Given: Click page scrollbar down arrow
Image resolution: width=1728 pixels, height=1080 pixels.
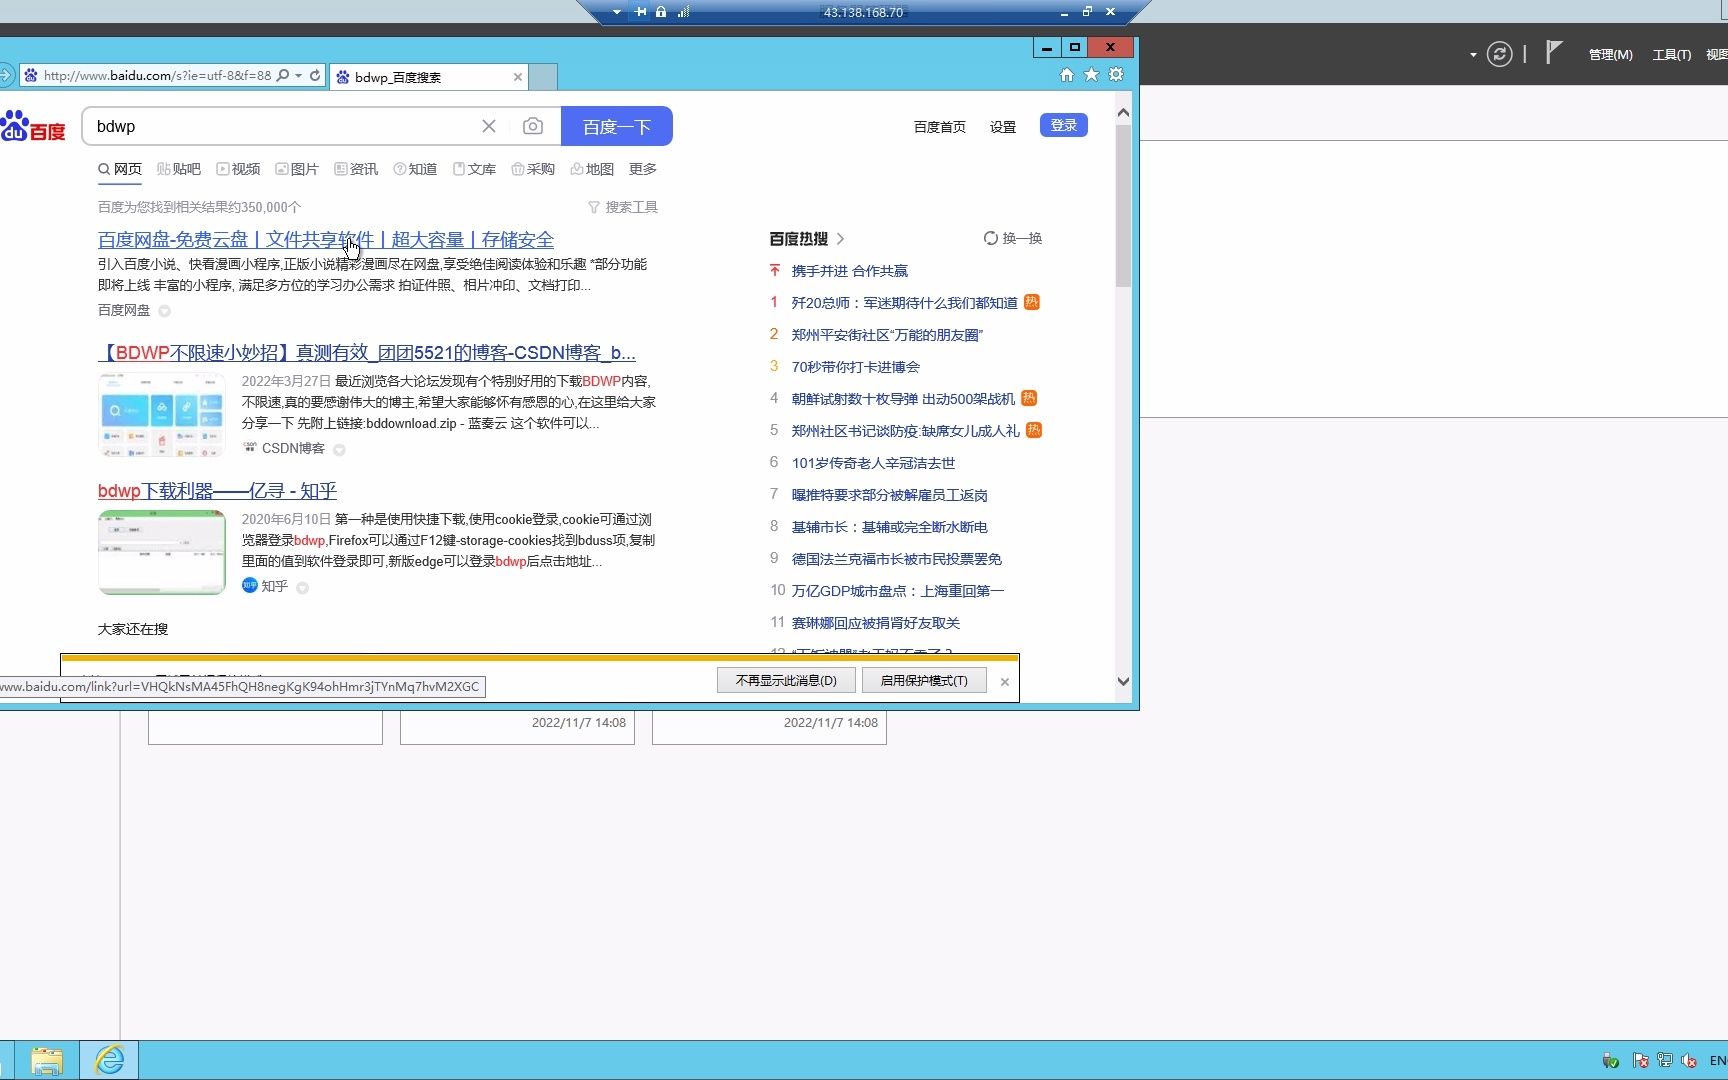Looking at the screenshot, I should 1123,681.
